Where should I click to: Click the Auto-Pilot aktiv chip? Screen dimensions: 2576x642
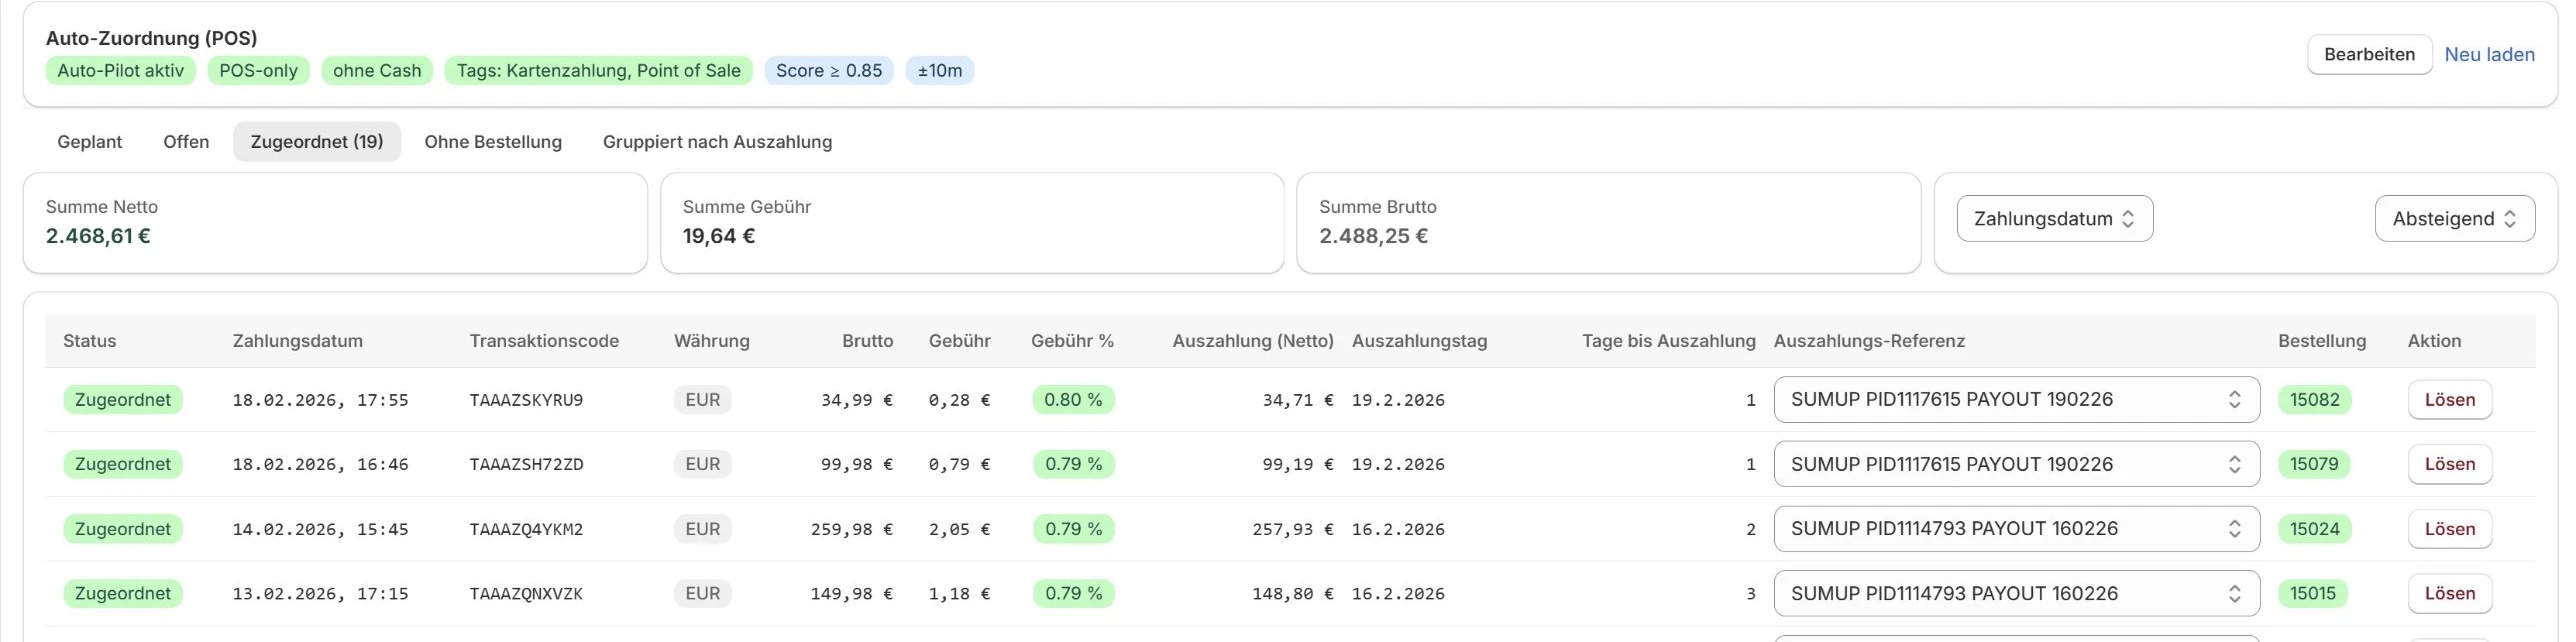coord(121,71)
